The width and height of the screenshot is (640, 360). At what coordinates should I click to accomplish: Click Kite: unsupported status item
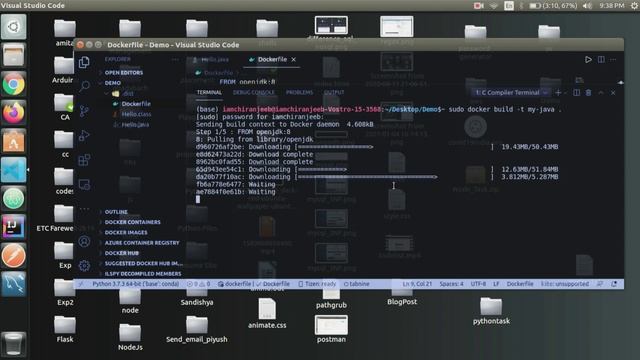[x=564, y=284]
